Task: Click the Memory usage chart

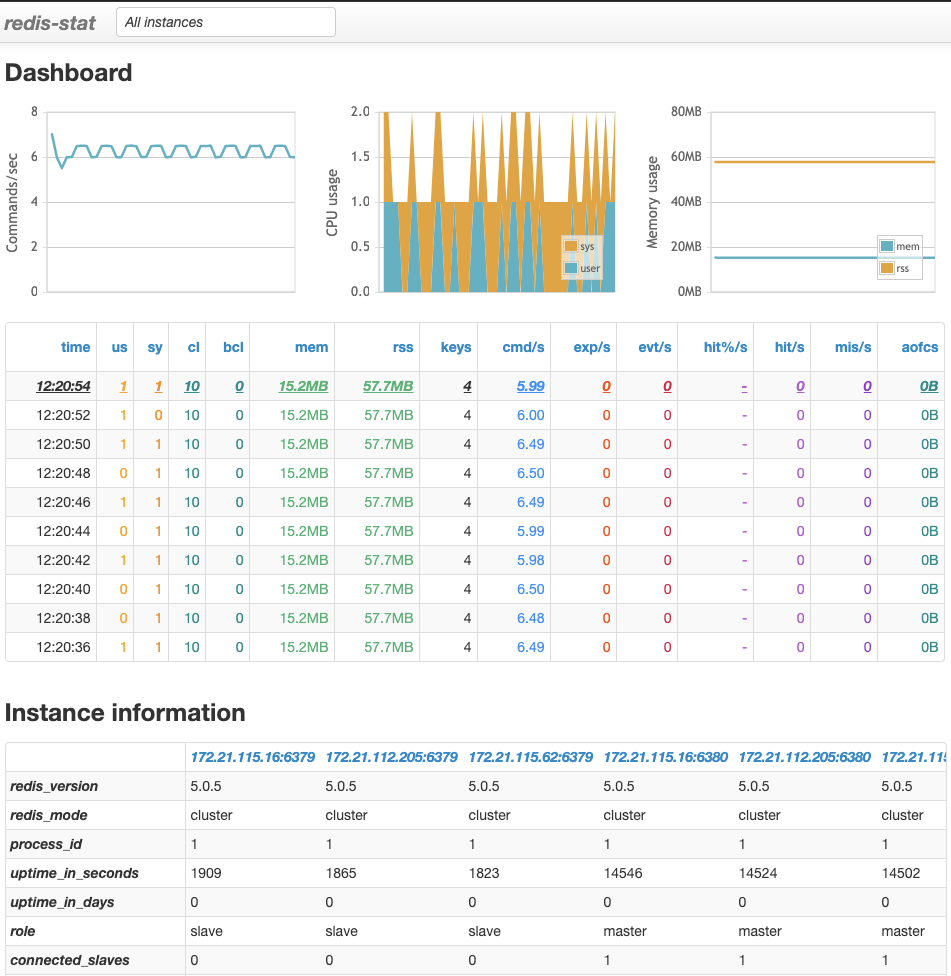Action: coord(823,202)
